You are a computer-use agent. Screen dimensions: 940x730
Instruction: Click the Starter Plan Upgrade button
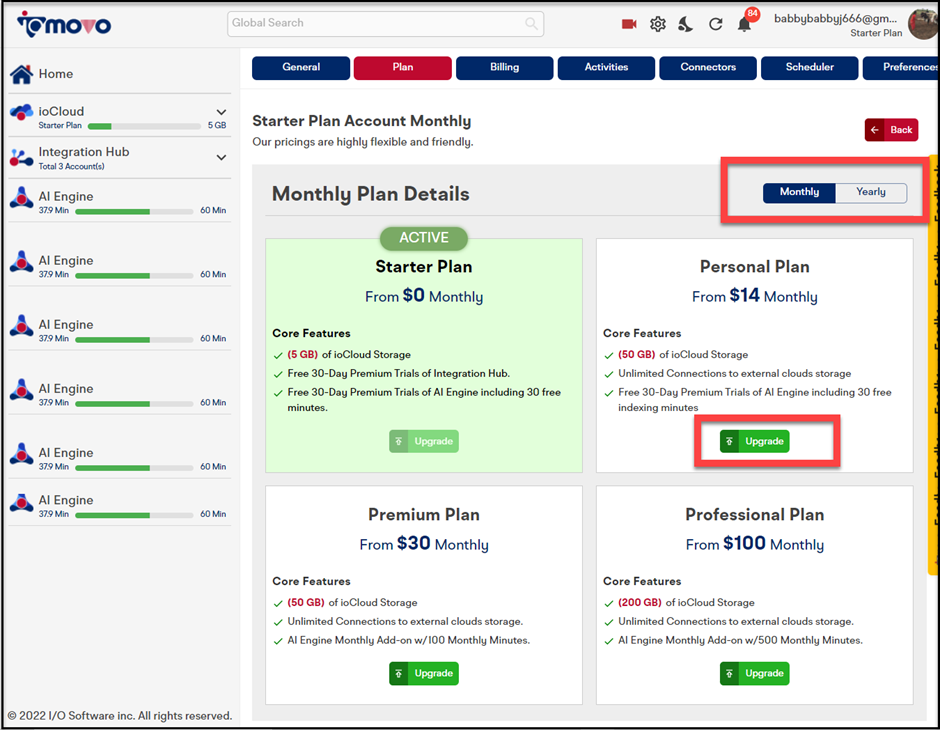click(x=424, y=441)
